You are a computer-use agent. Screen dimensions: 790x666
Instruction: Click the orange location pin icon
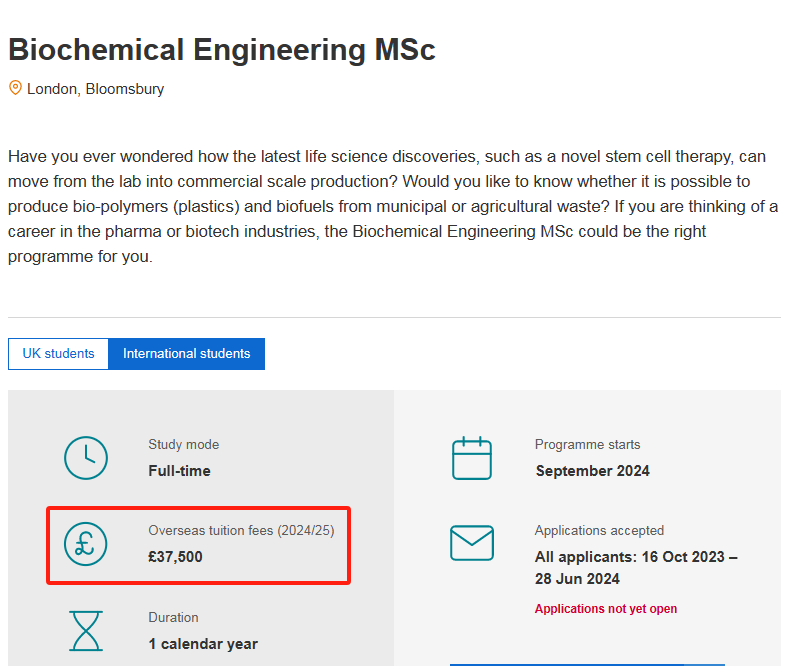click(x=15, y=88)
